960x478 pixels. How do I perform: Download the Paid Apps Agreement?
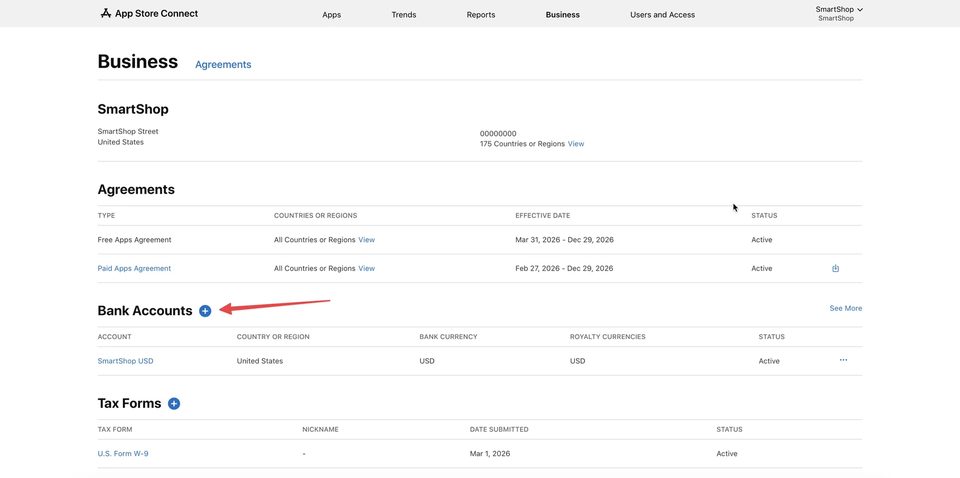pos(835,269)
